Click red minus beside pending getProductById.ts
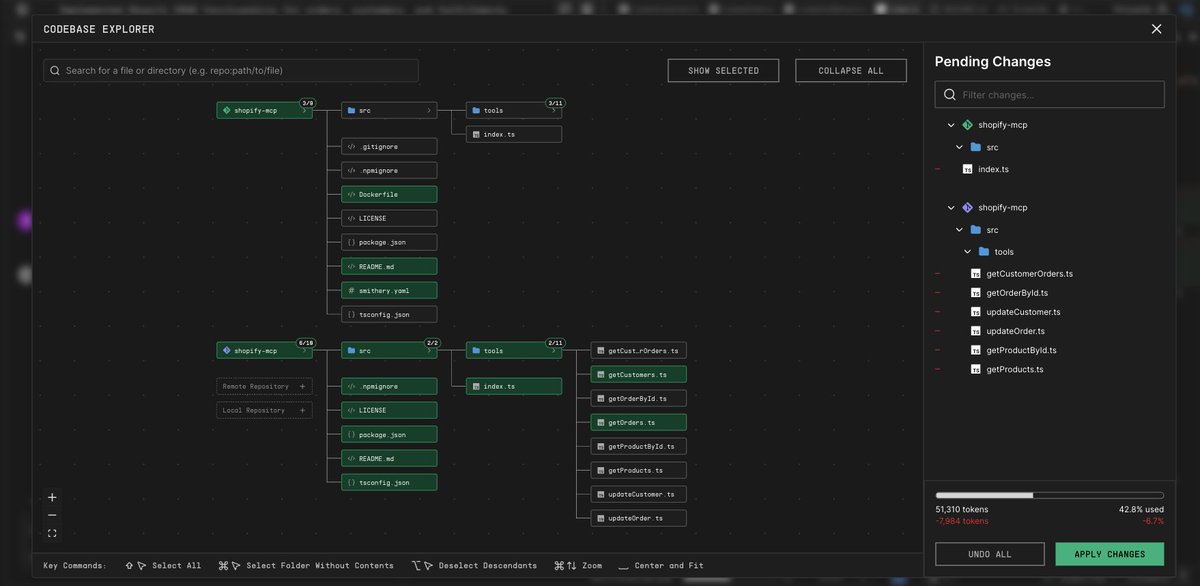The height and width of the screenshot is (586, 1200). click(x=938, y=350)
